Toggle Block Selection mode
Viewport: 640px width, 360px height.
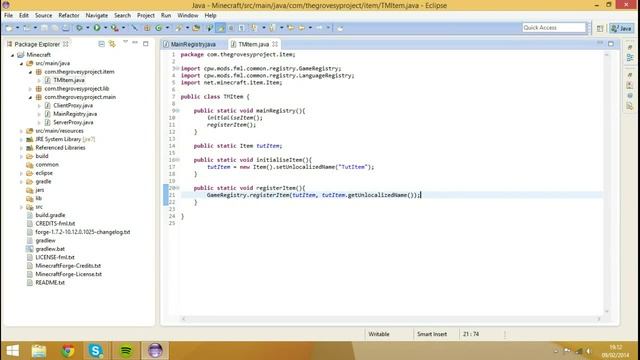pos(231,28)
